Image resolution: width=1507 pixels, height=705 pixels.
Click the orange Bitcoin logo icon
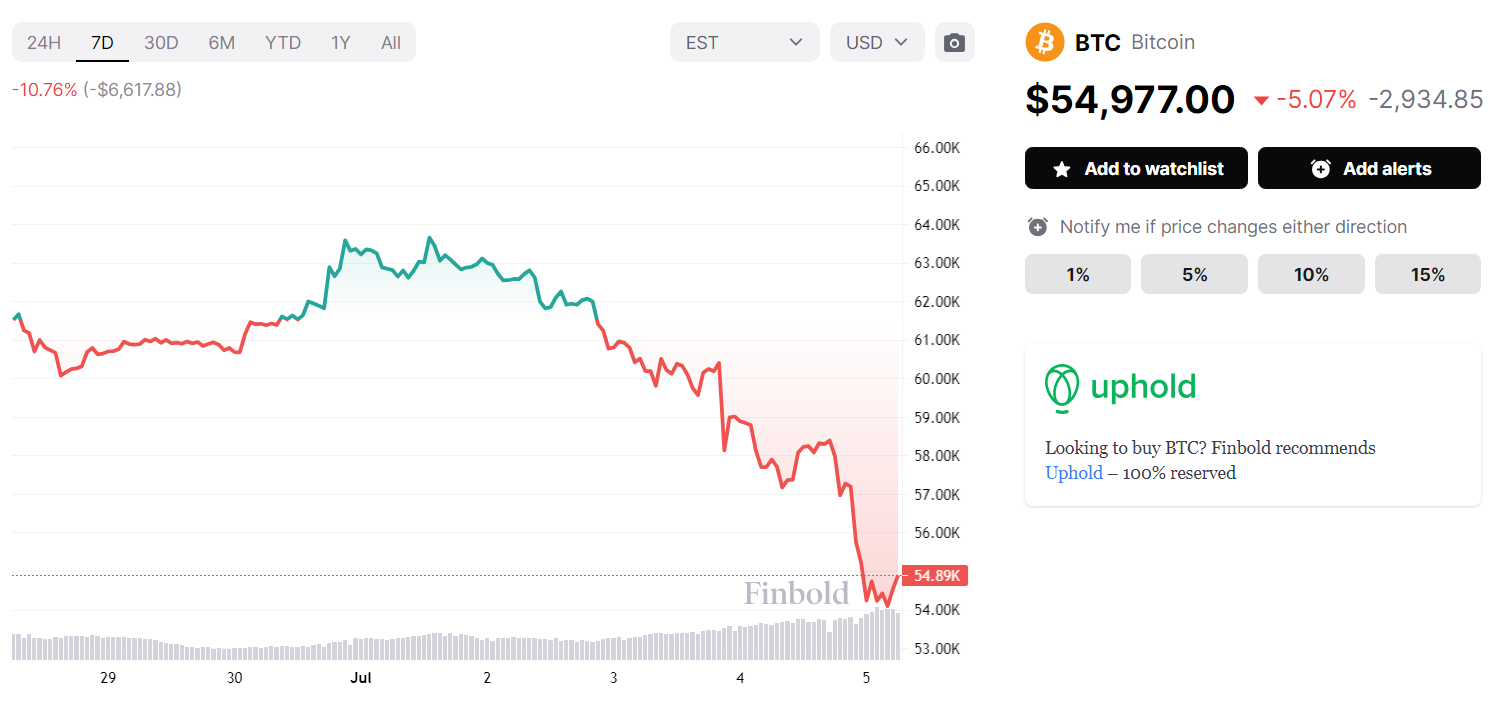pyautogui.click(x=1045, y=42)
